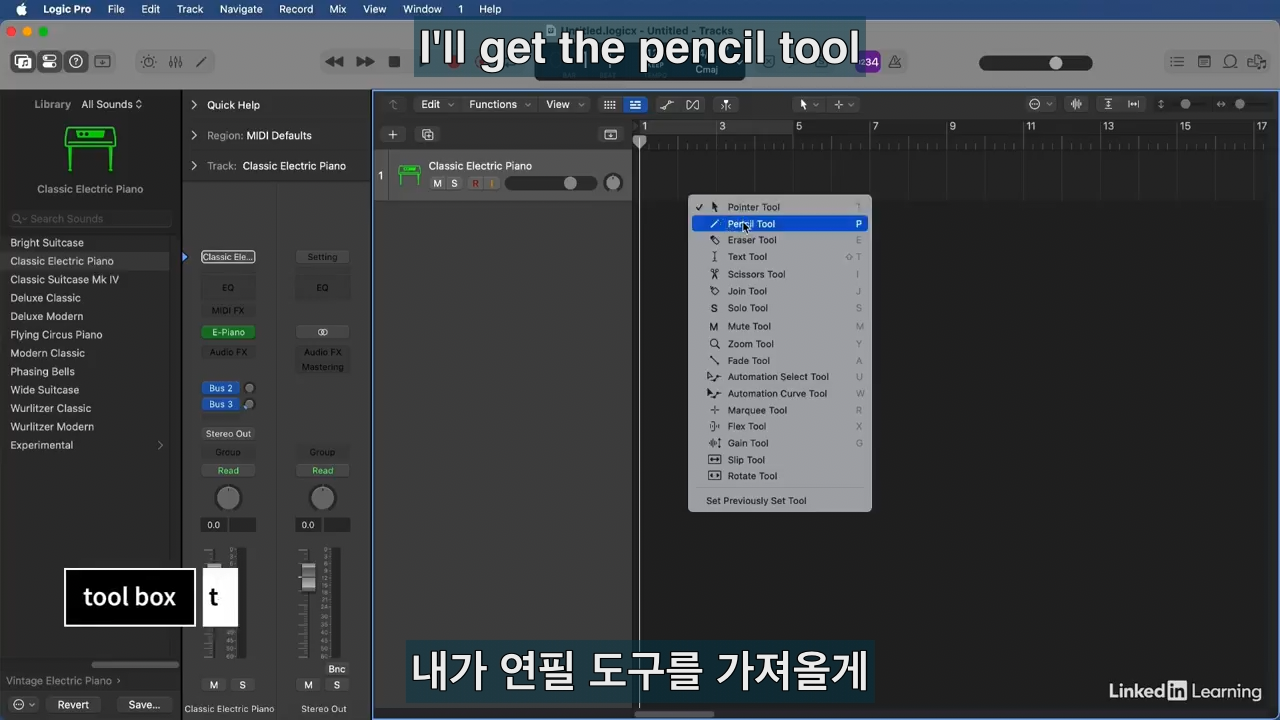Open the Command-click Tool marquee menu
Viewport: 1280px width, 720px height.
click(x=844, y=104)
